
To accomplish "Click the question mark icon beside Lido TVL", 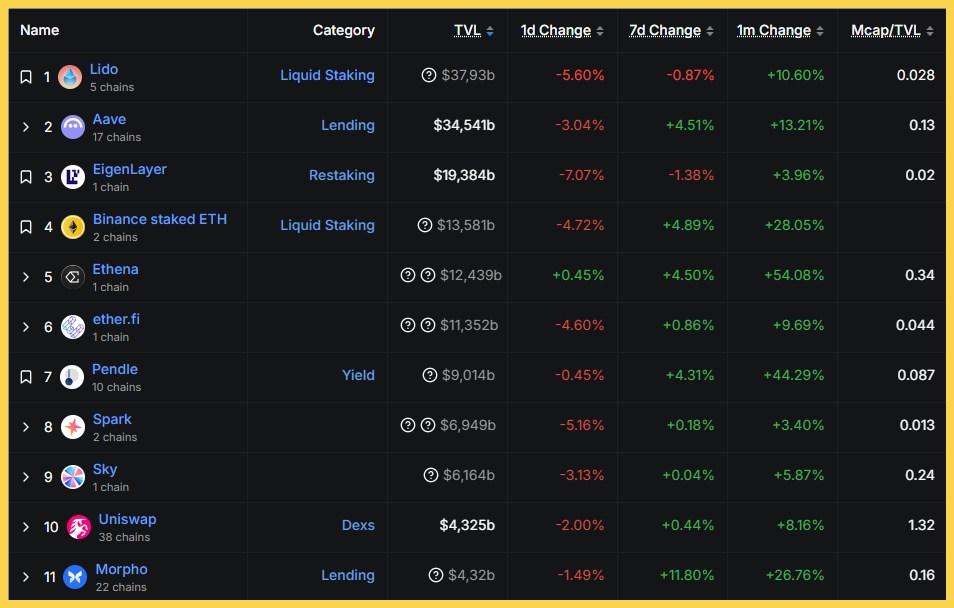I will 429,75.
